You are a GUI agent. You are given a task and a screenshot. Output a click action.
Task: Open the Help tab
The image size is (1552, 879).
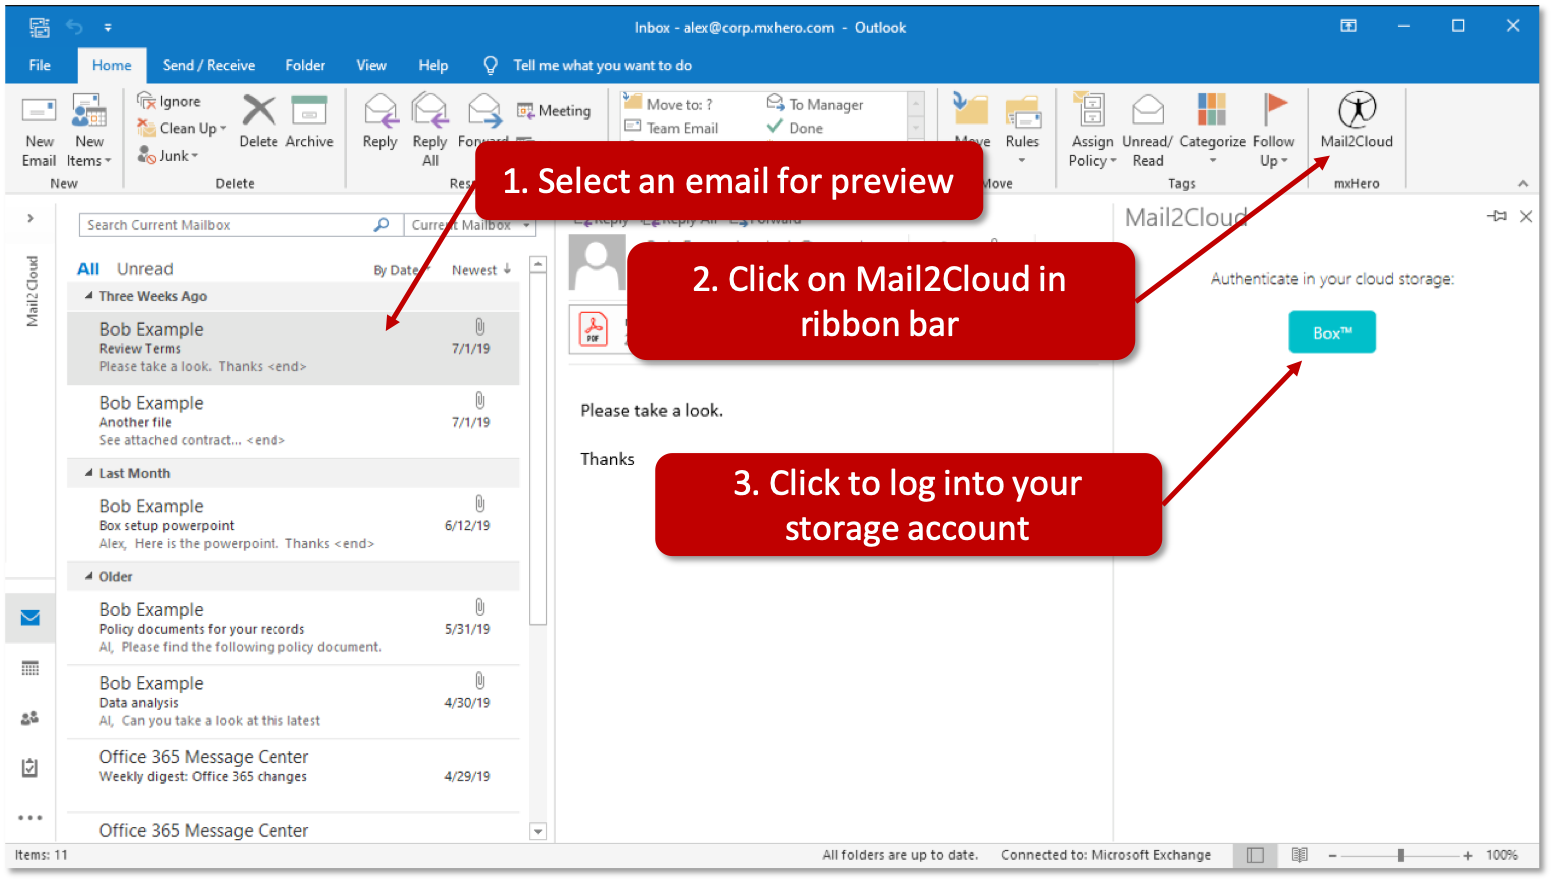(433, 65)
